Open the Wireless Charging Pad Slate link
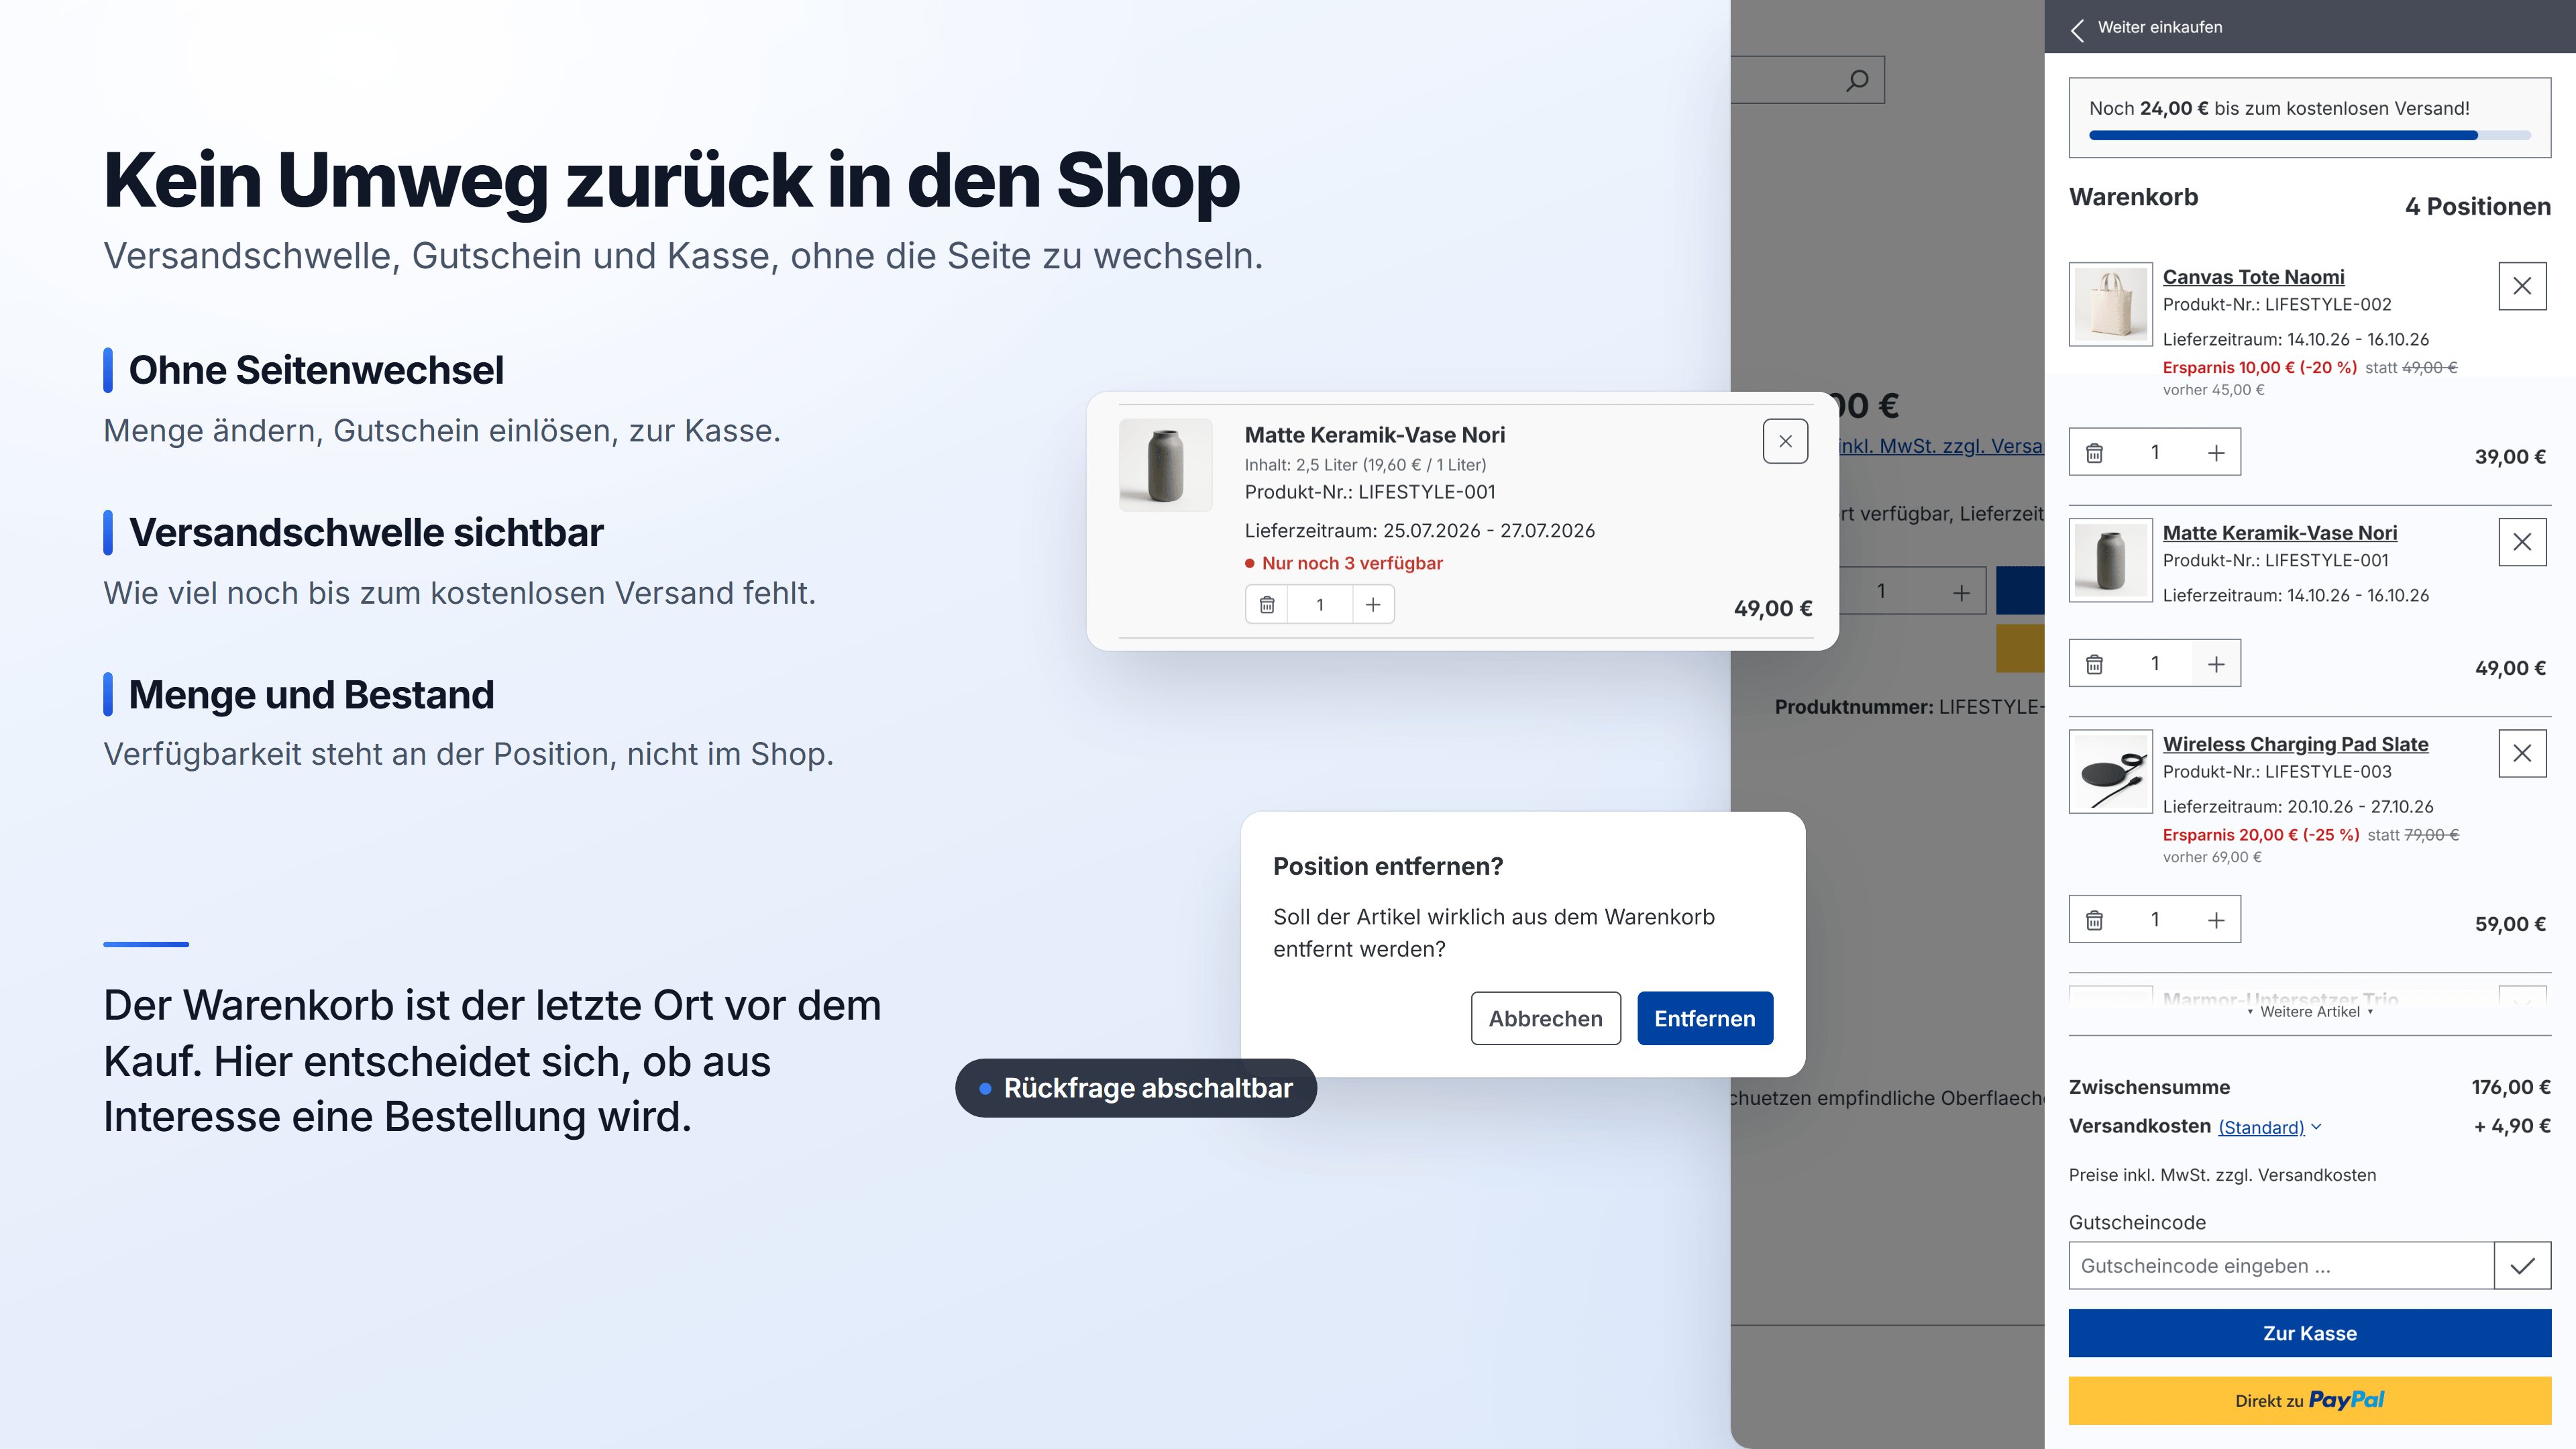This screenshot has width=2576, height=1449. point(2295,744)
